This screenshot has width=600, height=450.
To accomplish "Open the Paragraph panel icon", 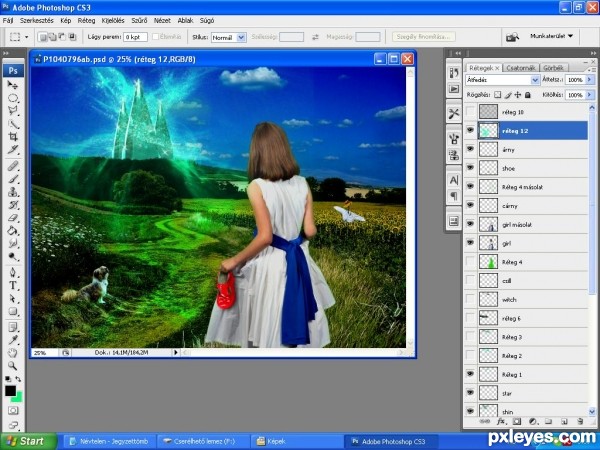I will coord(454,196).
